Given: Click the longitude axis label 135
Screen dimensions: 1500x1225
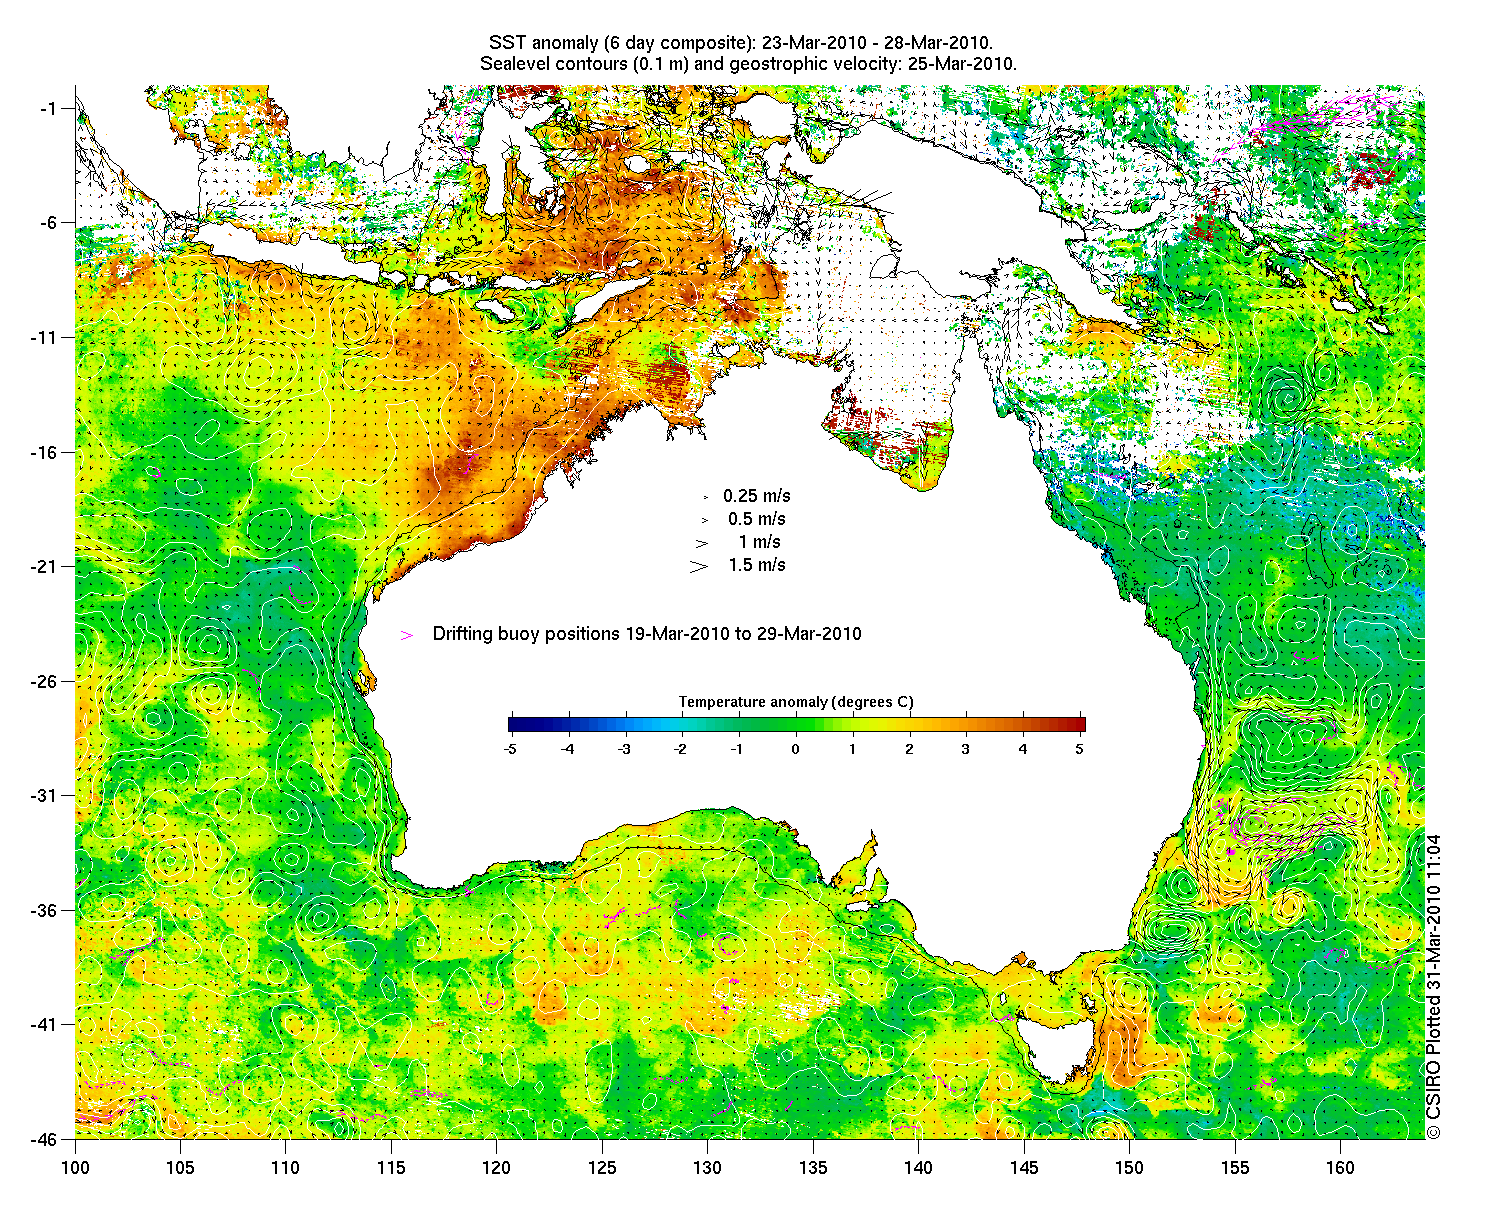Looking at the screenshot, I should point(813,1167).
